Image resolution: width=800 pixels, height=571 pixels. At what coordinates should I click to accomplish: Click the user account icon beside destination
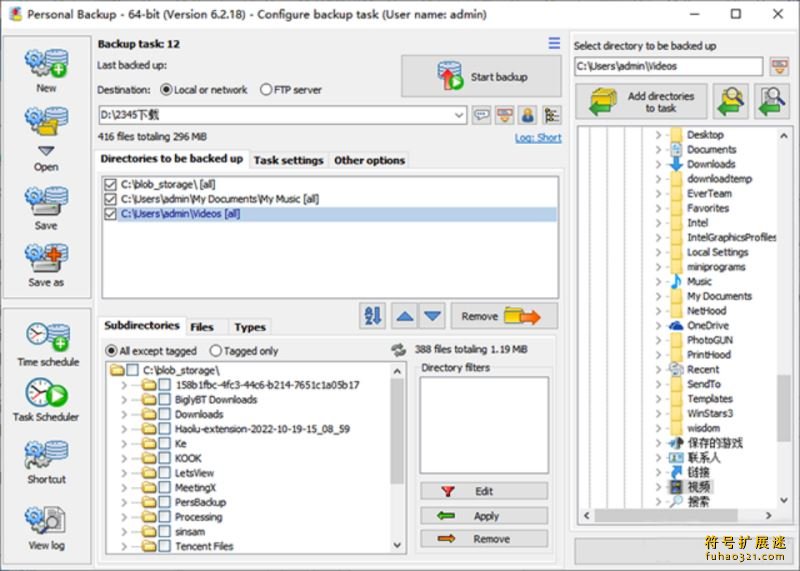(528, 115)
